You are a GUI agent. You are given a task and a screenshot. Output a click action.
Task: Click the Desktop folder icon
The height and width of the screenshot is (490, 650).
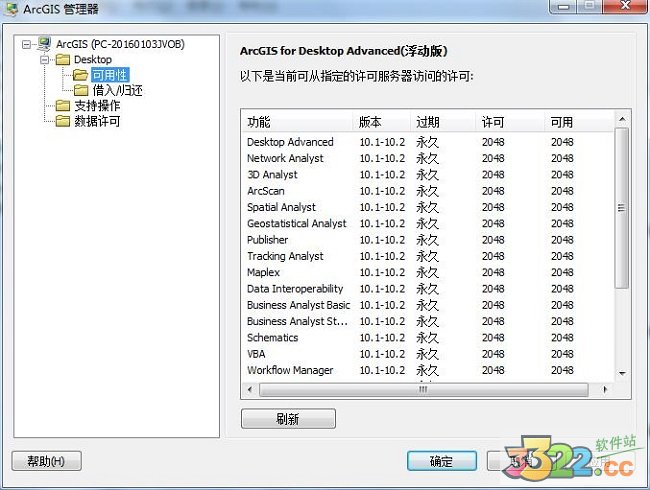tap(63, 60)
